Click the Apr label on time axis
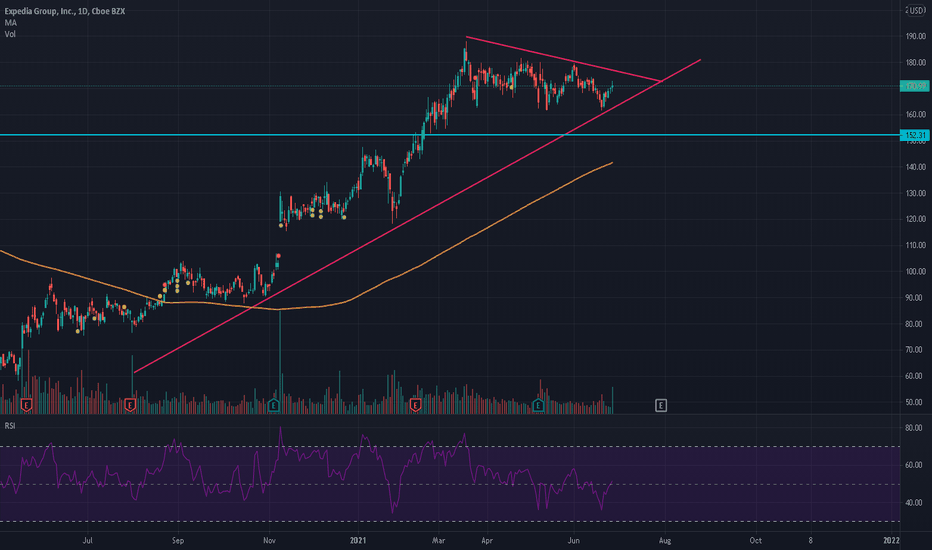Image resolution: width=932 pixels, height=550 pixels. pyautogui.click(x=487, y=540)
